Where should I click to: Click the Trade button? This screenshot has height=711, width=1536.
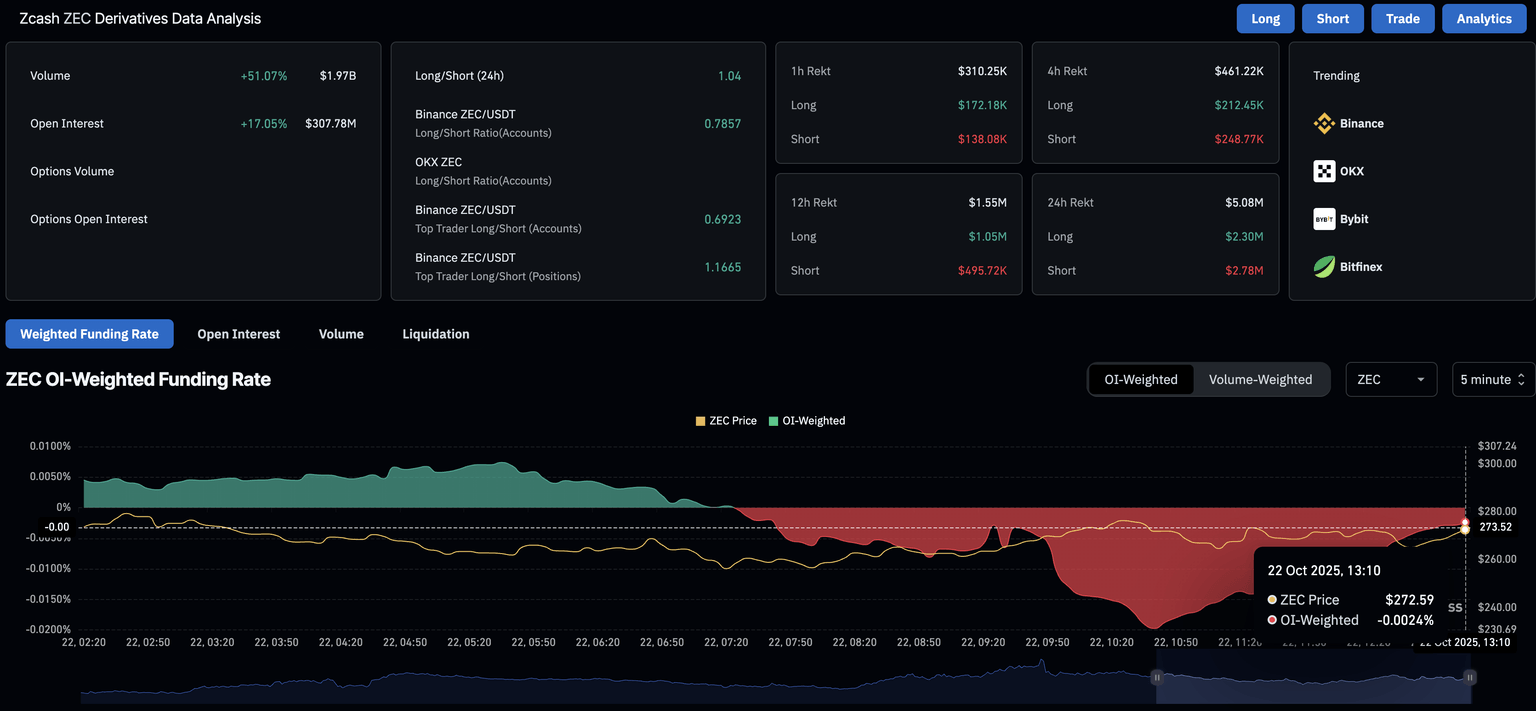tap(1402, 19)
